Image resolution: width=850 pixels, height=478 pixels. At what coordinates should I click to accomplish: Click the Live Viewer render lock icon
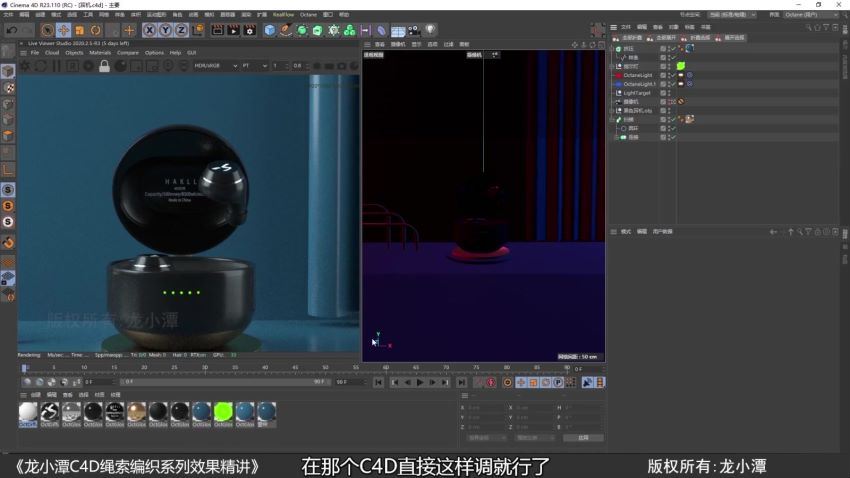click(105, 66)
